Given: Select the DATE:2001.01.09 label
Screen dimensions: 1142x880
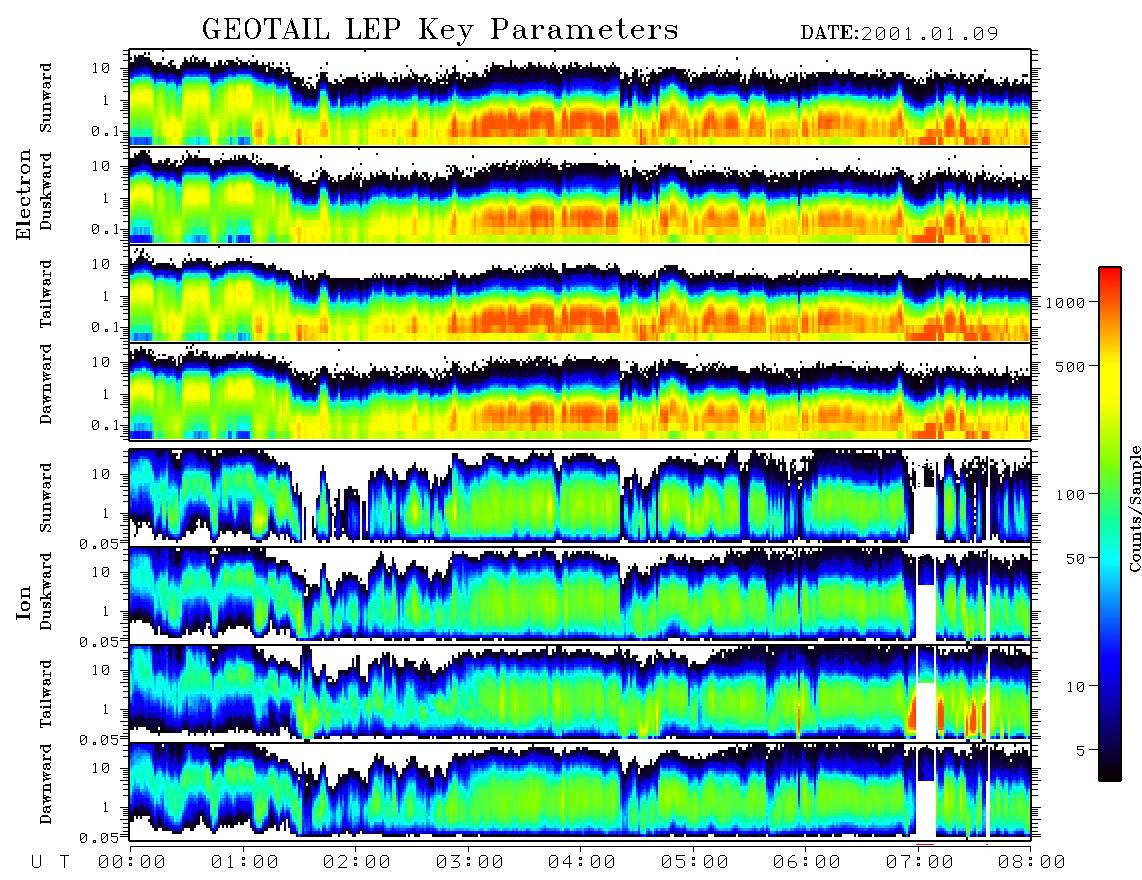Looking at the screenshot, I should (x=899, y=34).
